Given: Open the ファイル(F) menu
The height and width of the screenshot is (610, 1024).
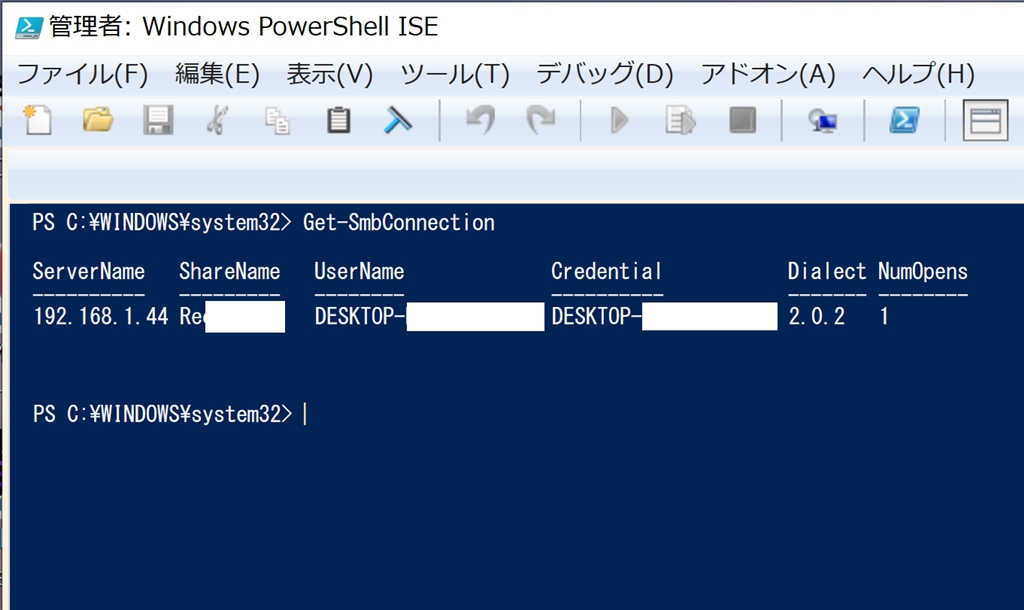Looking at the screenshot, I should click(x=83, y=73).
